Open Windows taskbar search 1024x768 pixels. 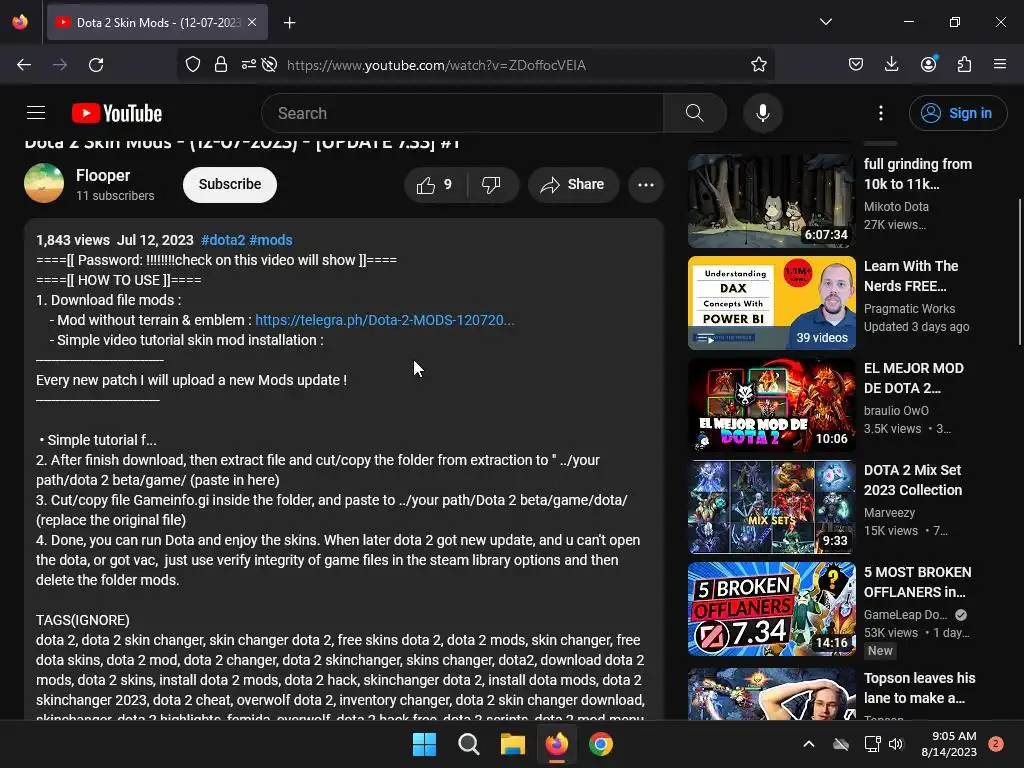pos(469,744)
